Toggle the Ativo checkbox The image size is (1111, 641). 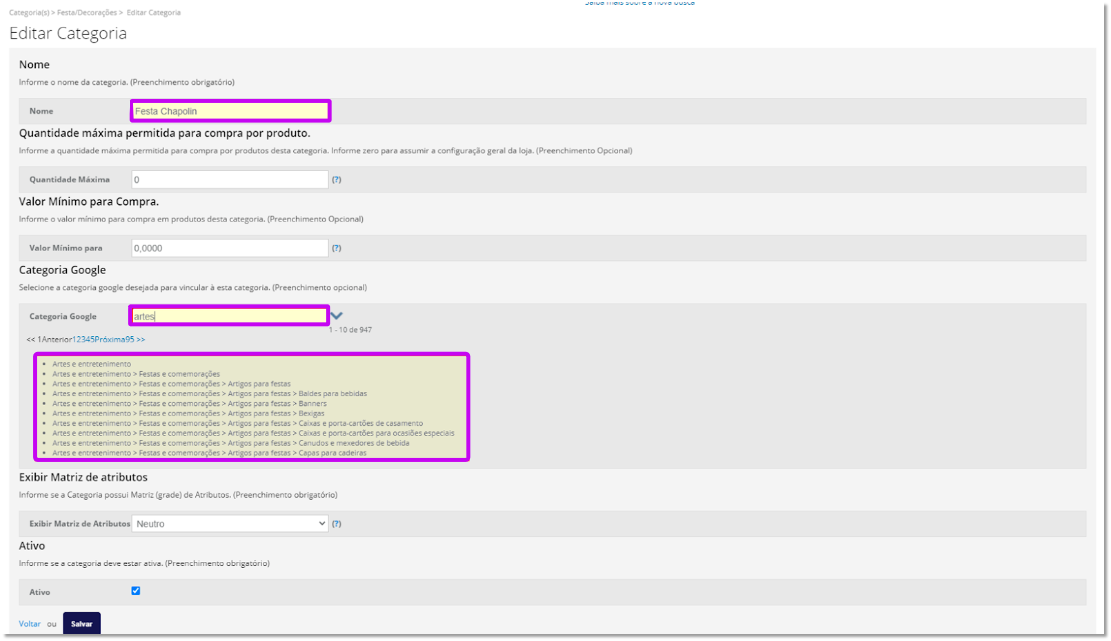(x=136, y=591)
